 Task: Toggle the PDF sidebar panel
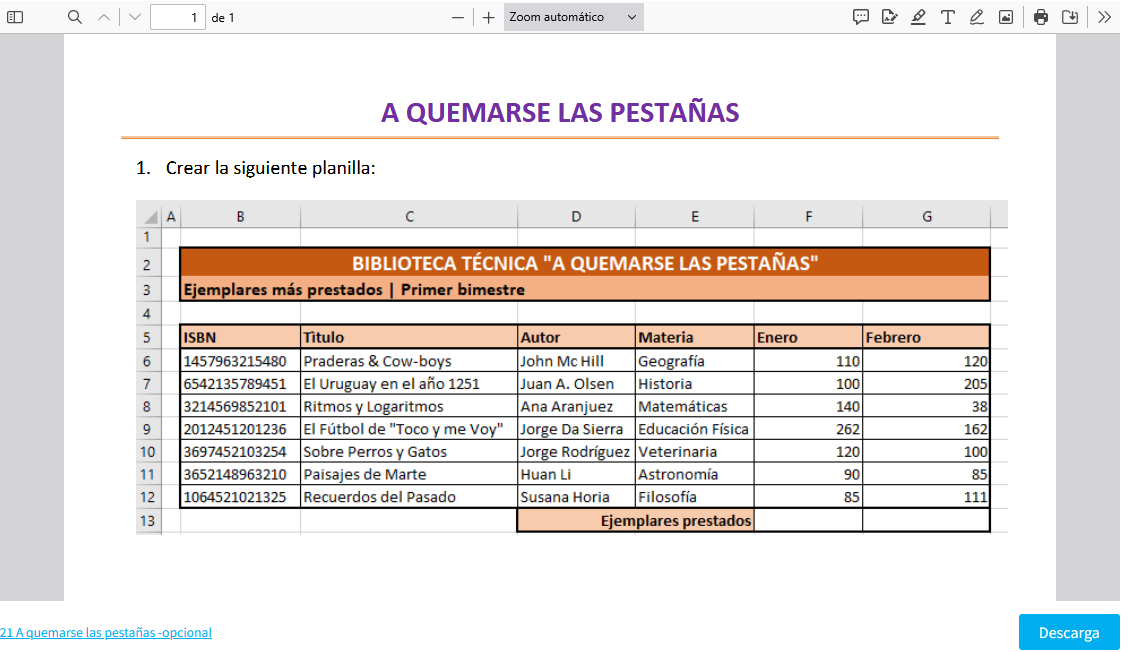15,17
